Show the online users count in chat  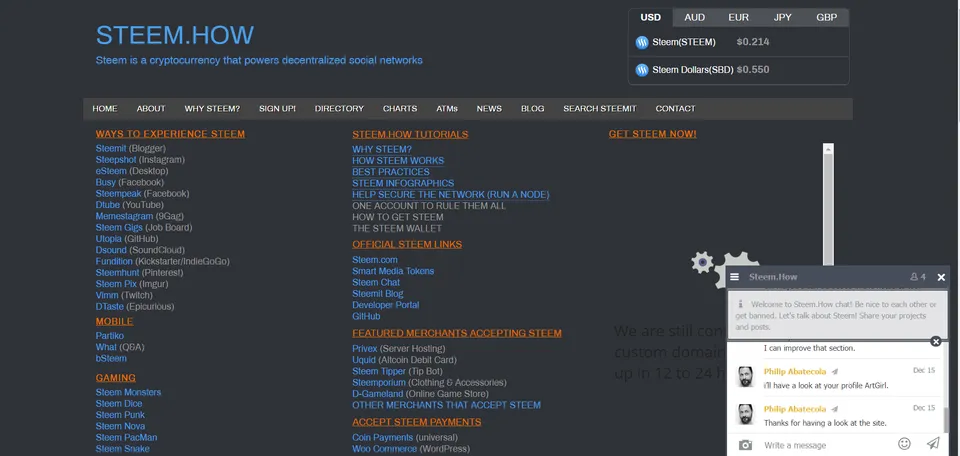(x=917, y=277)
